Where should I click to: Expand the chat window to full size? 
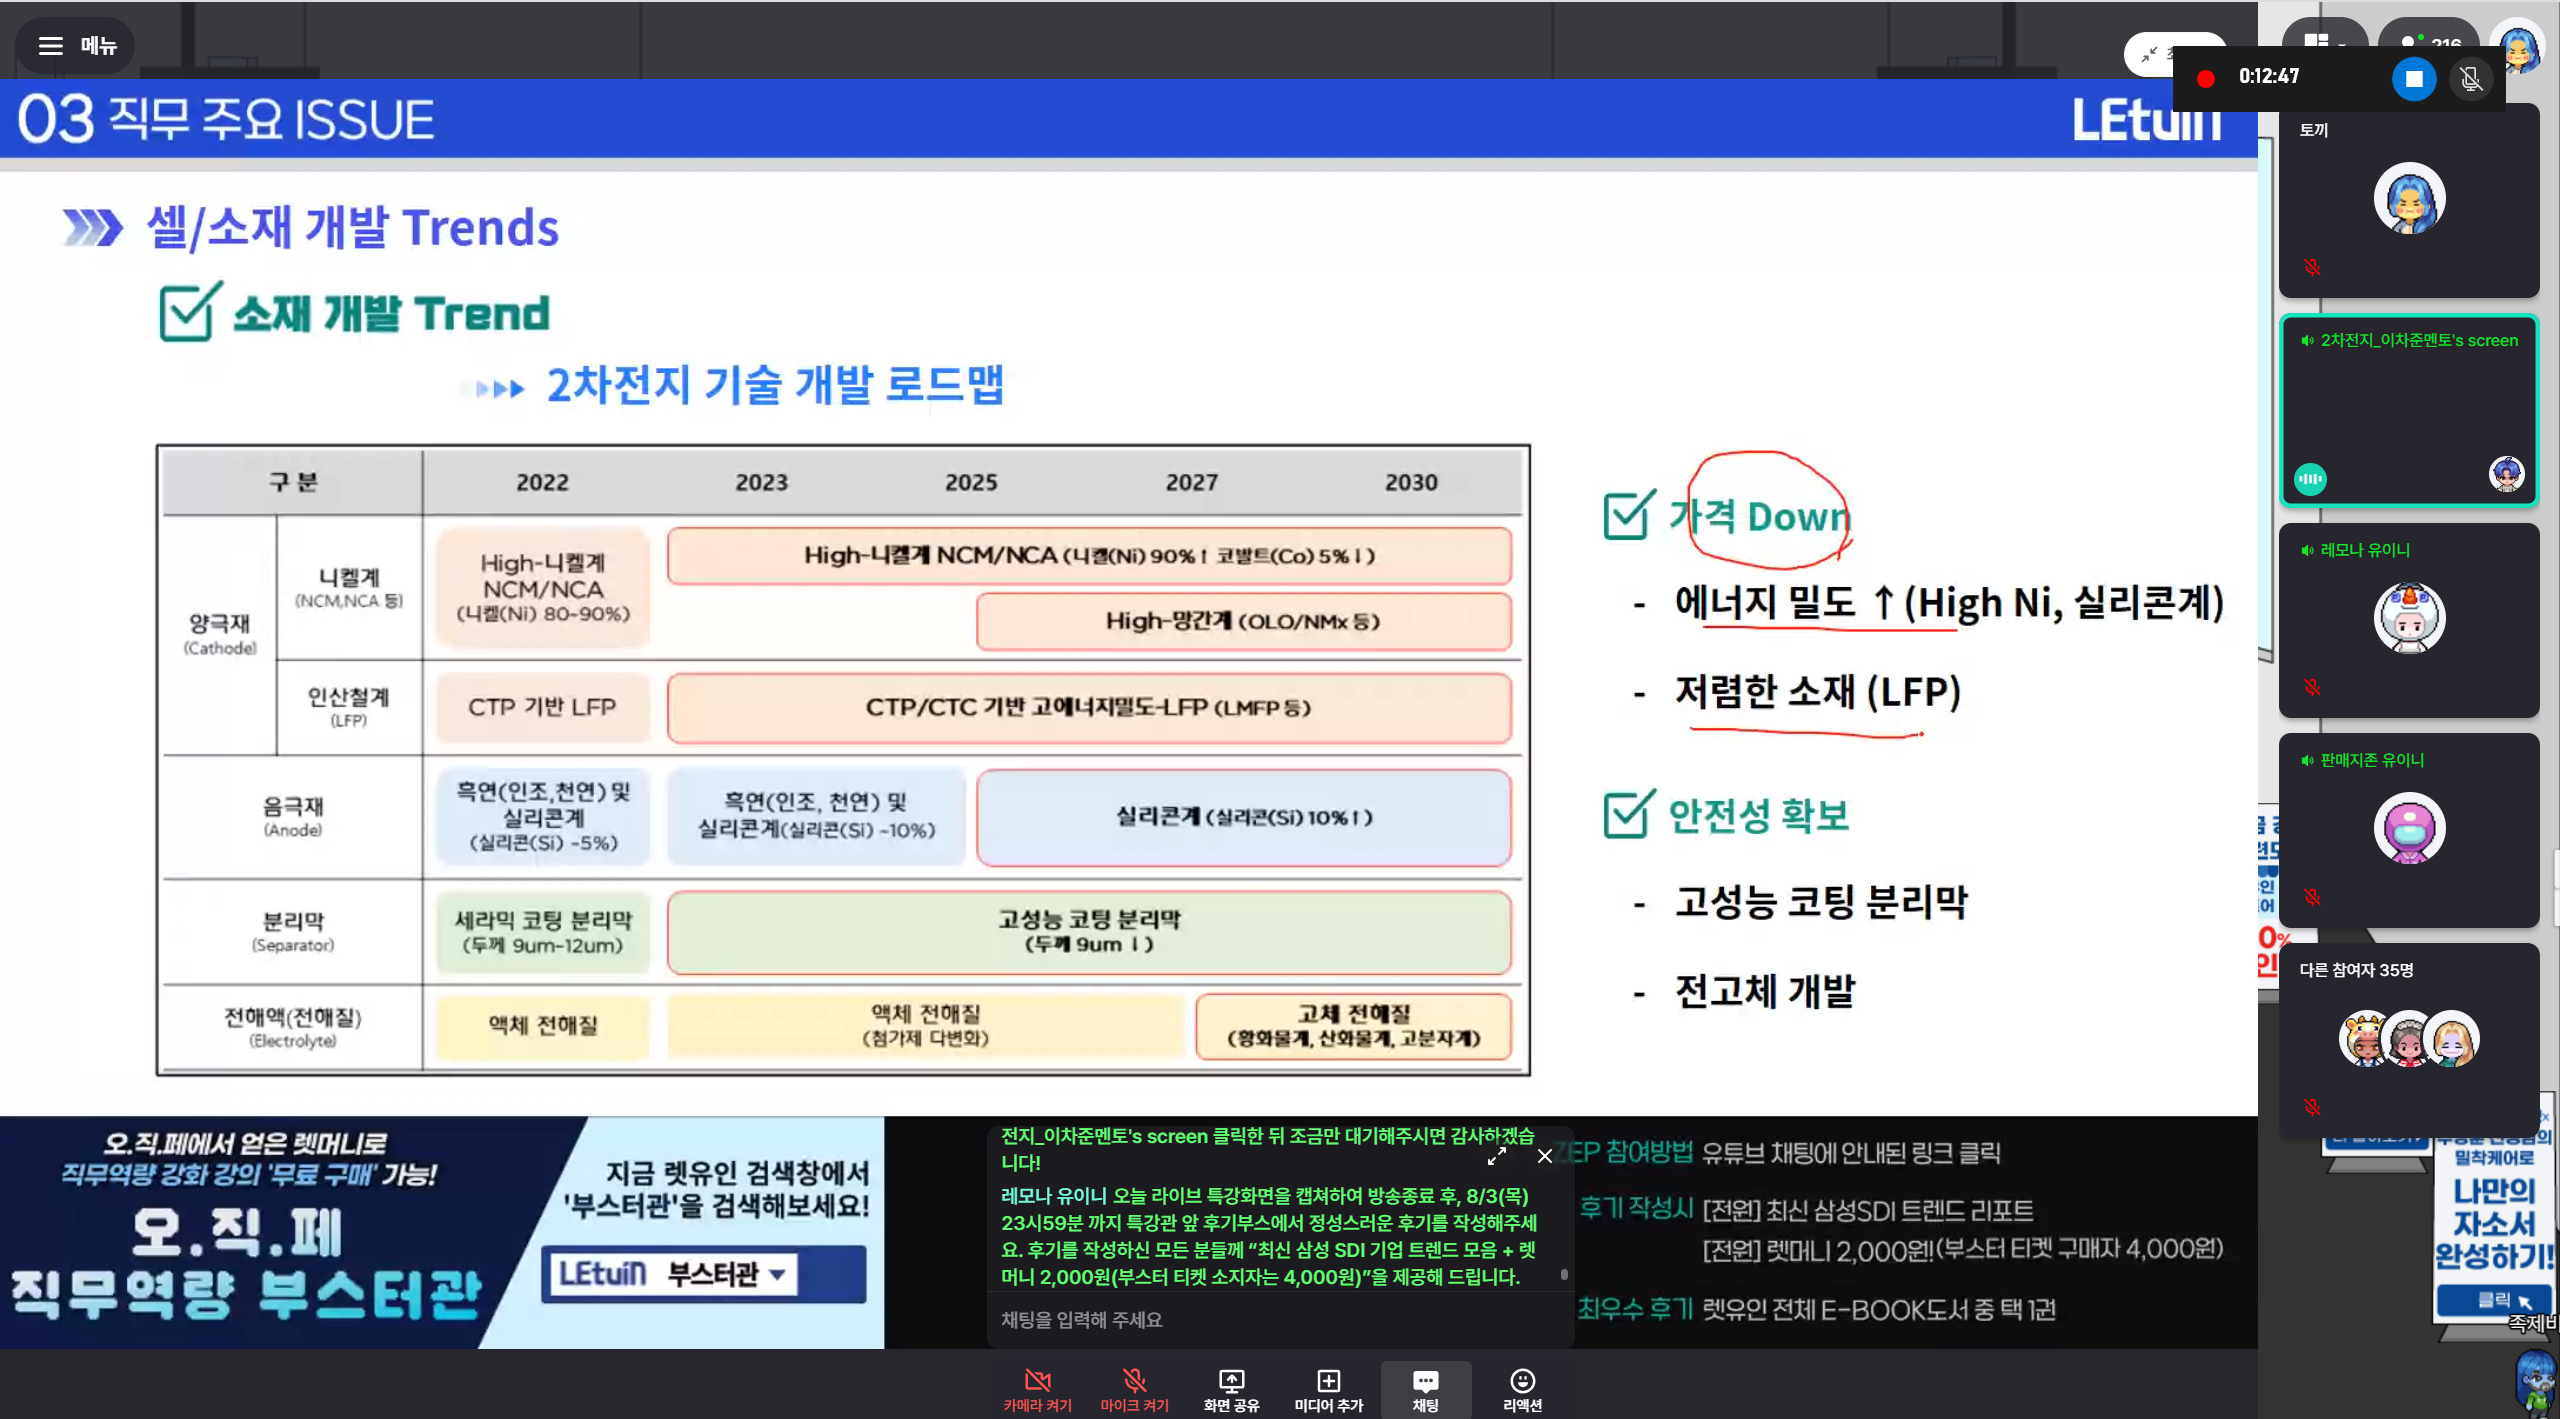point(1496,1156)
